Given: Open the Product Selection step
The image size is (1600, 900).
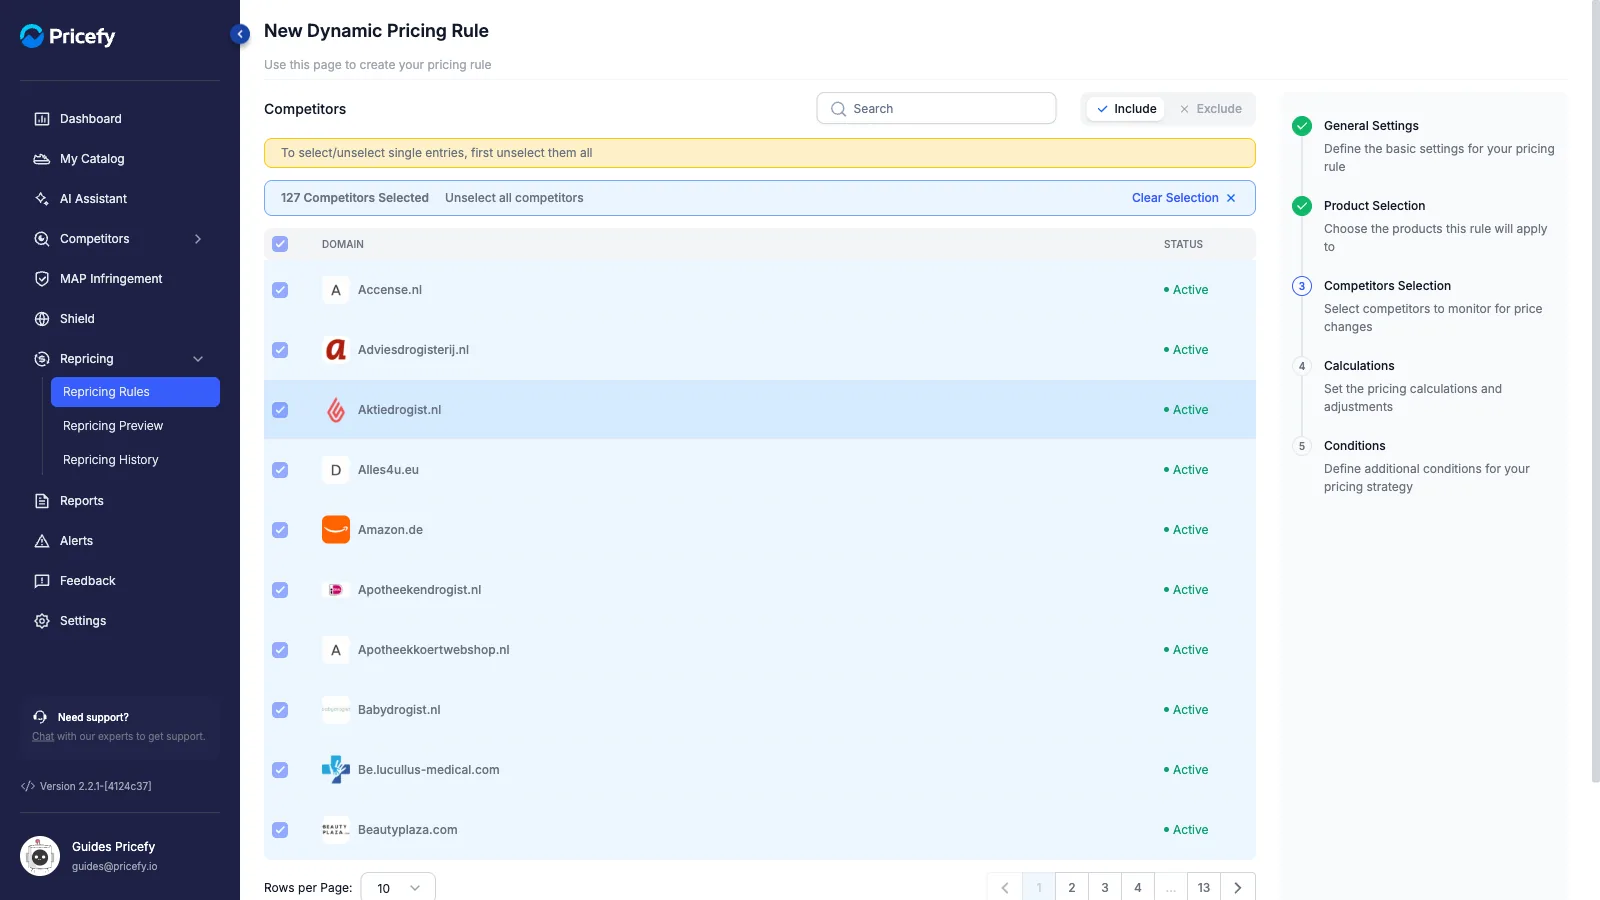Looking at the screenshot, I should coord(1374,206).
